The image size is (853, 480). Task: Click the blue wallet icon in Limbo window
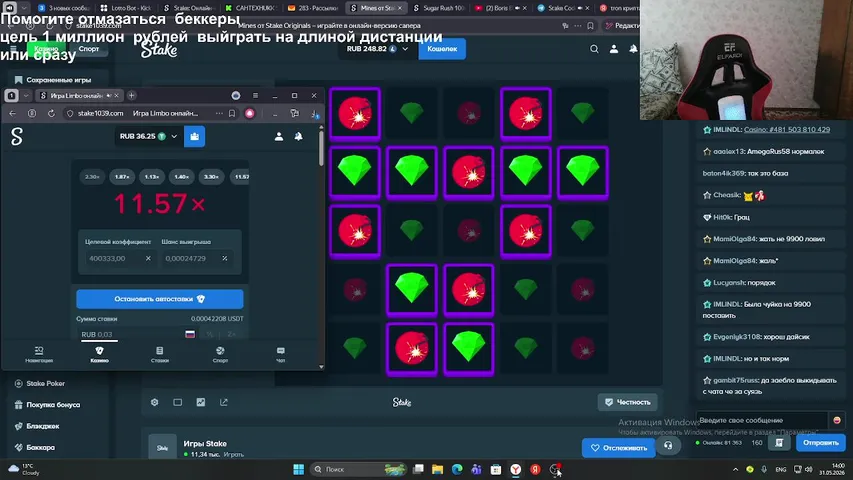pyautogui.click(x=194, y=136)
